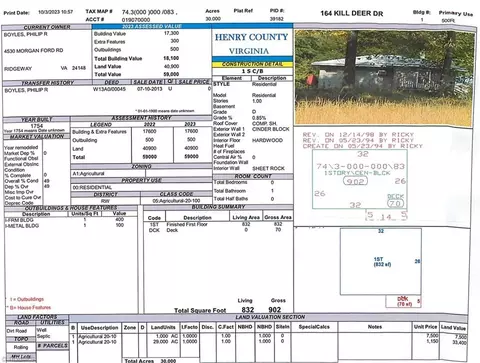Click the 'HENRY COUNTY' title text
The height and width of the screenshot is (363, 480).
tap(251, 37)
